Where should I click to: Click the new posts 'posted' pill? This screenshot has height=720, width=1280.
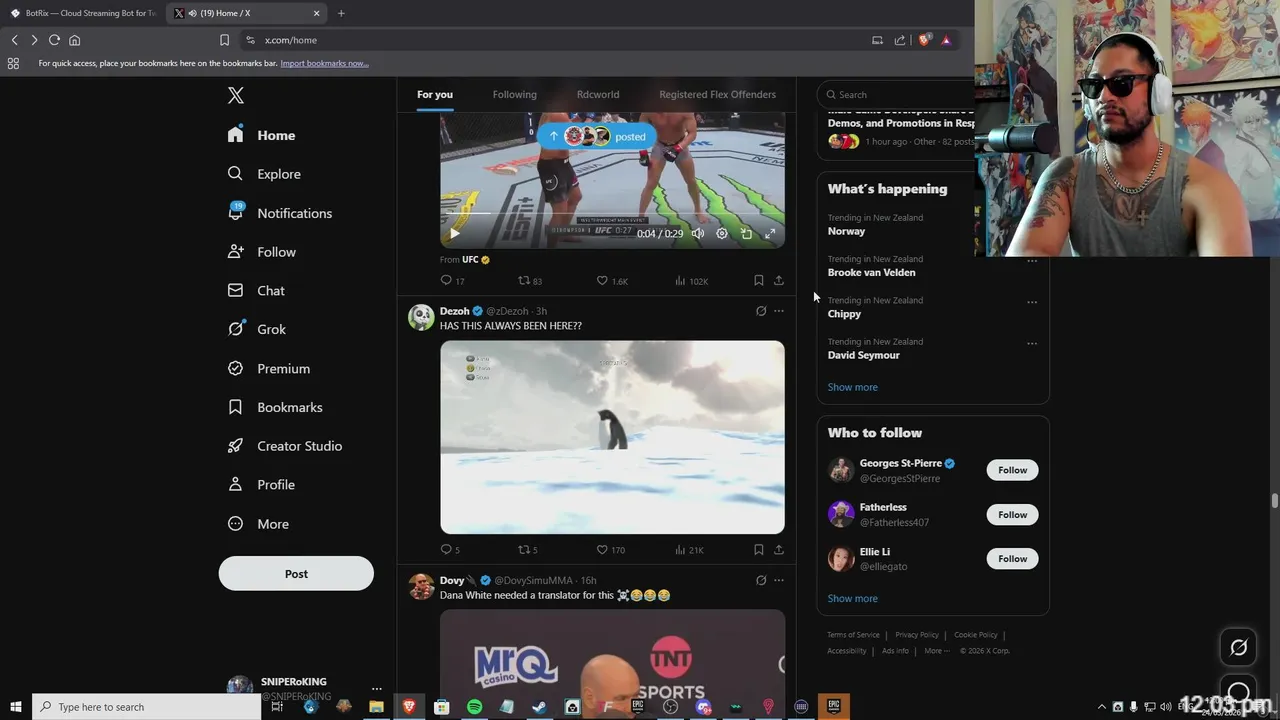tap(597, 136)
